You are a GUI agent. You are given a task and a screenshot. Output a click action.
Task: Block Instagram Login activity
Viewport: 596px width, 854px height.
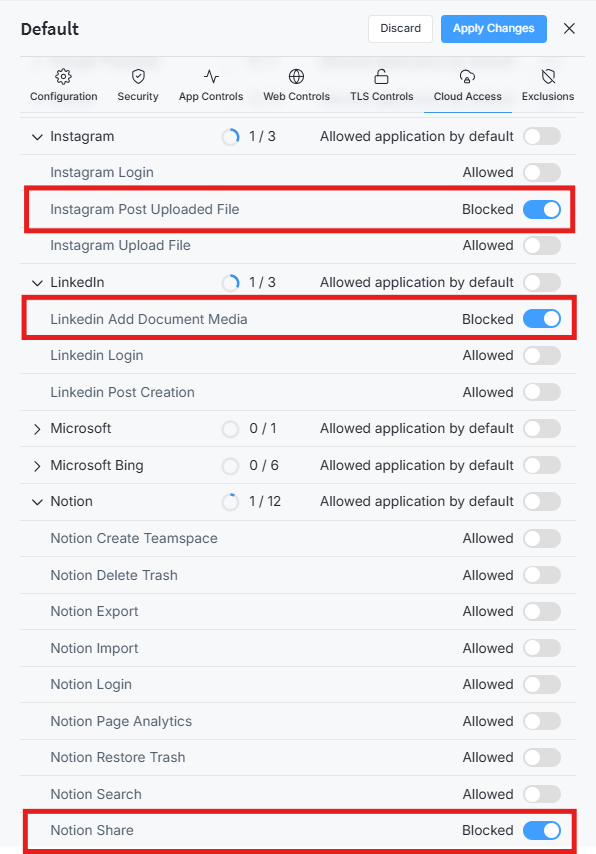[x=542, y=172]
